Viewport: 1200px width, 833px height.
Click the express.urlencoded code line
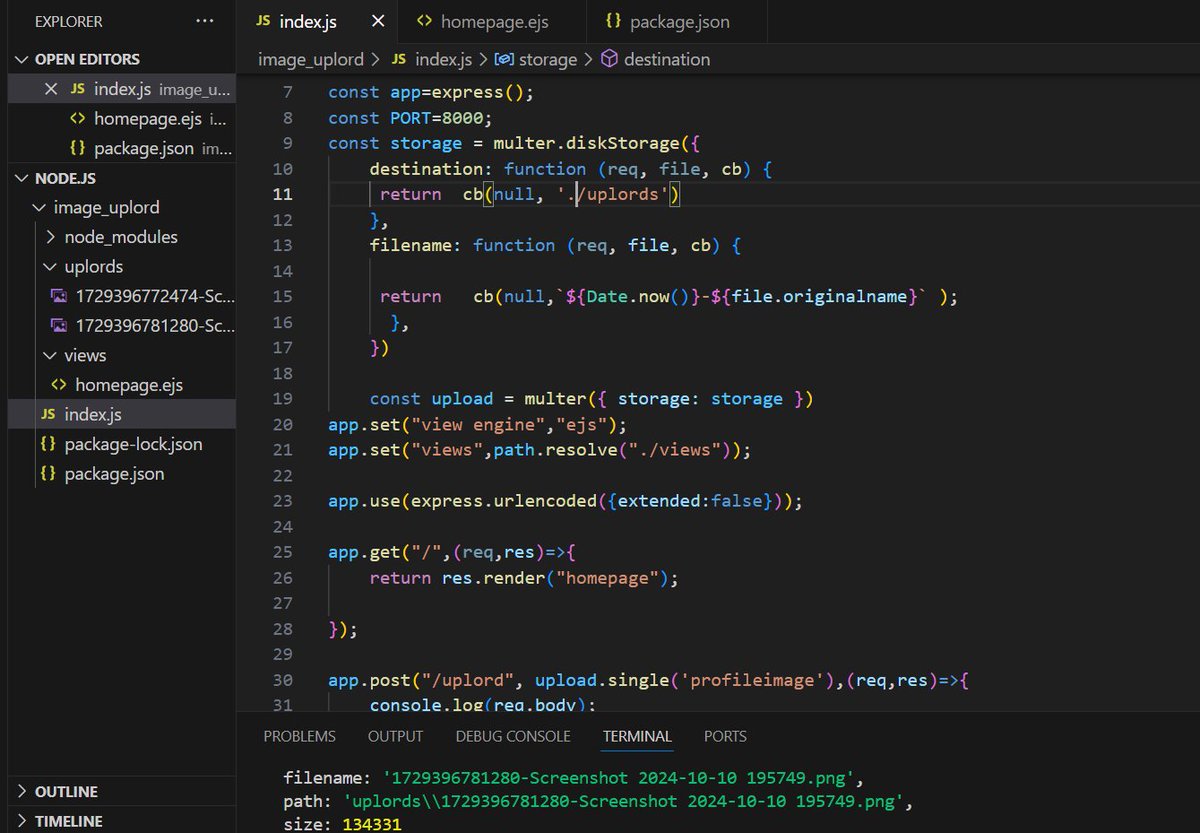tap(565, 501)
